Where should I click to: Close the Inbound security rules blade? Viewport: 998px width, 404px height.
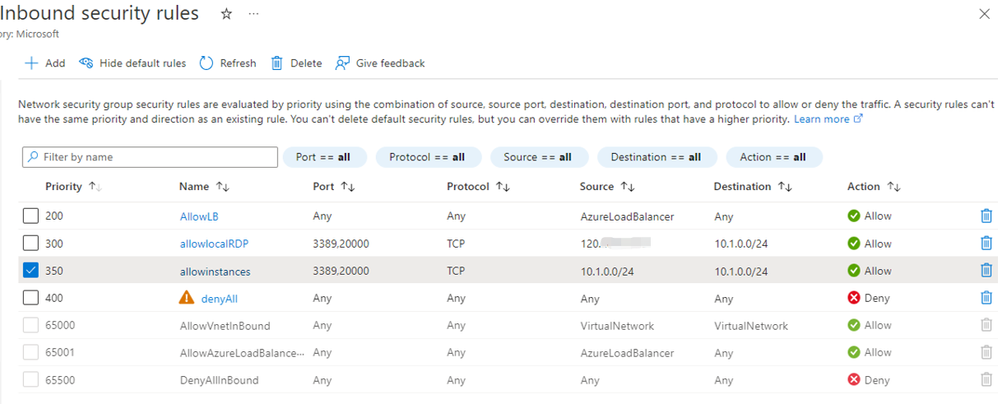984,14
